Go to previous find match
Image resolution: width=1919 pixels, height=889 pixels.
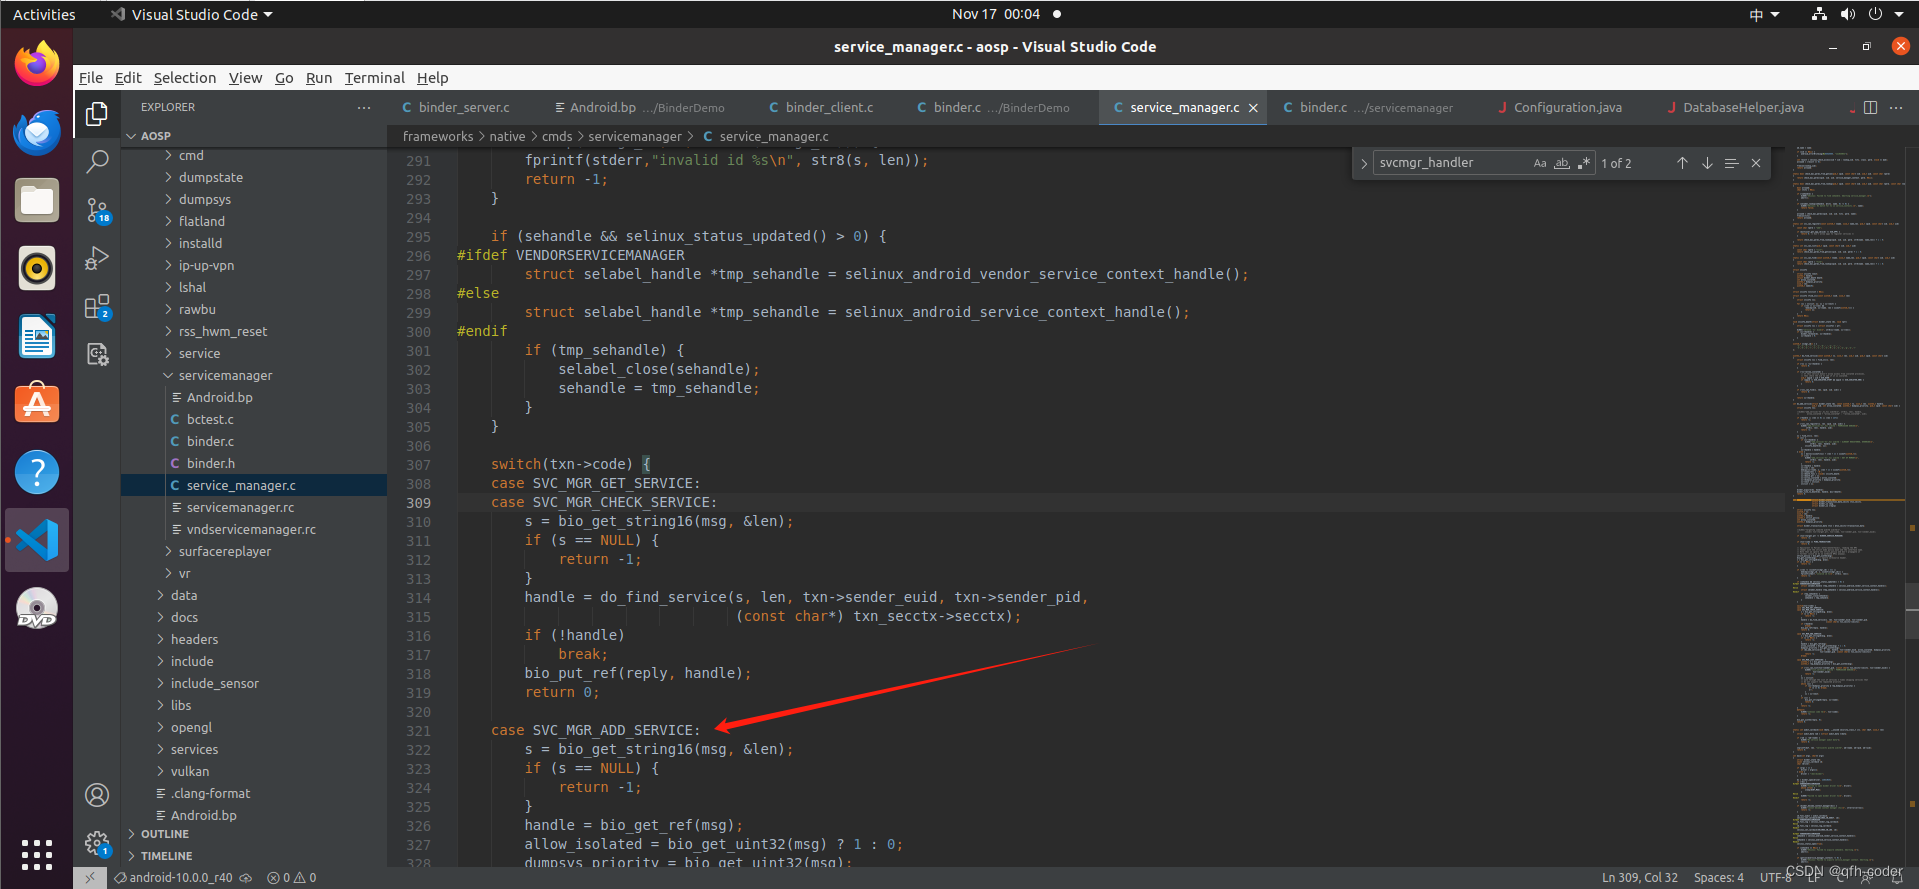[x=1682, y=163]
